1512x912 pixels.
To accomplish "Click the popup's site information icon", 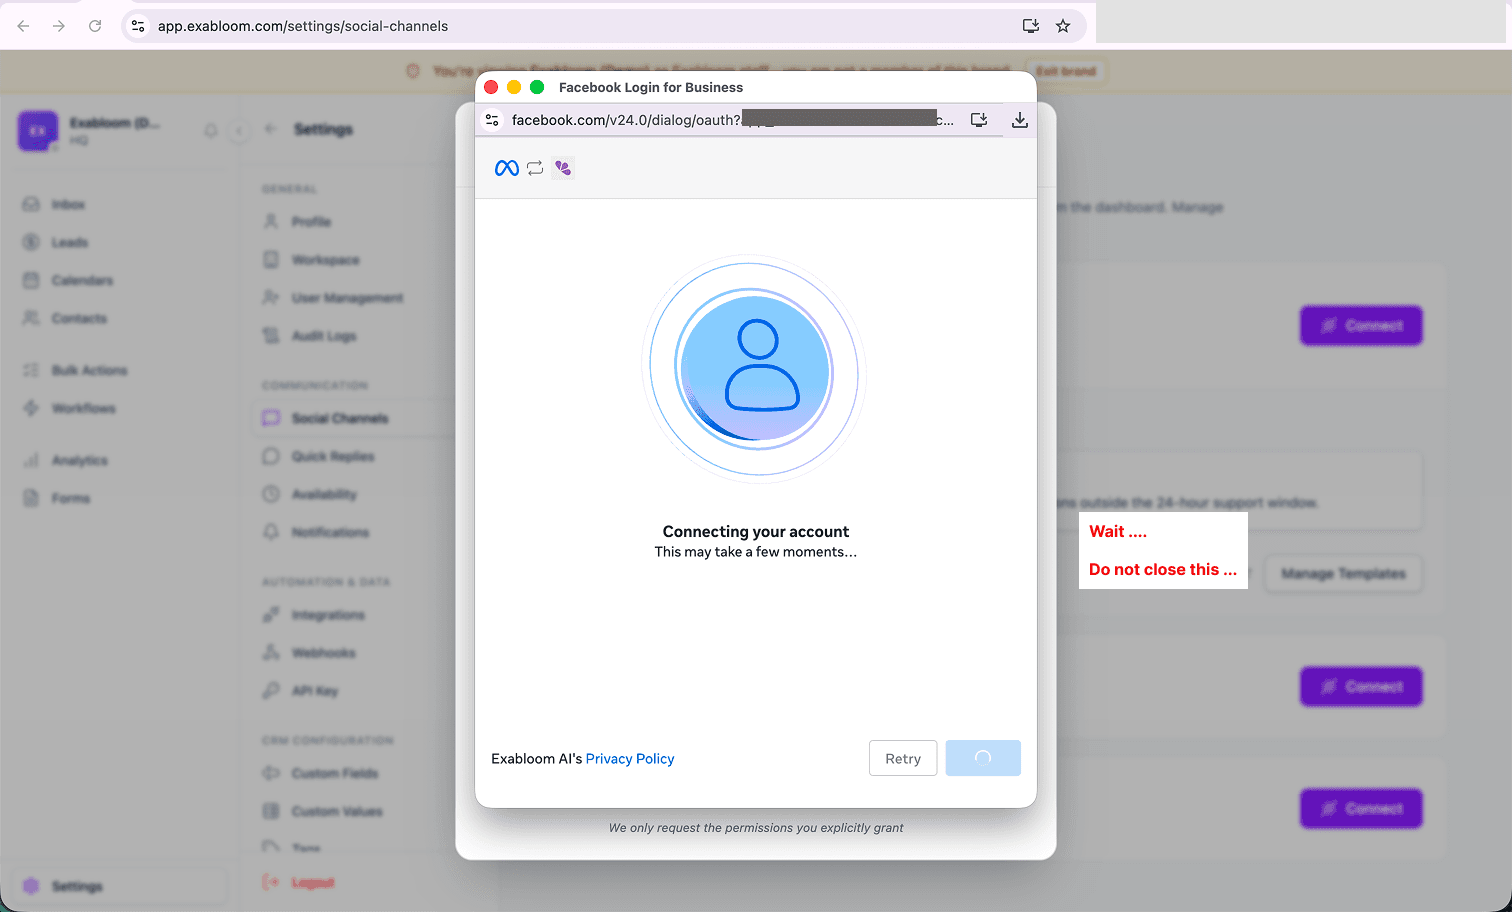I will pos(492,120).
